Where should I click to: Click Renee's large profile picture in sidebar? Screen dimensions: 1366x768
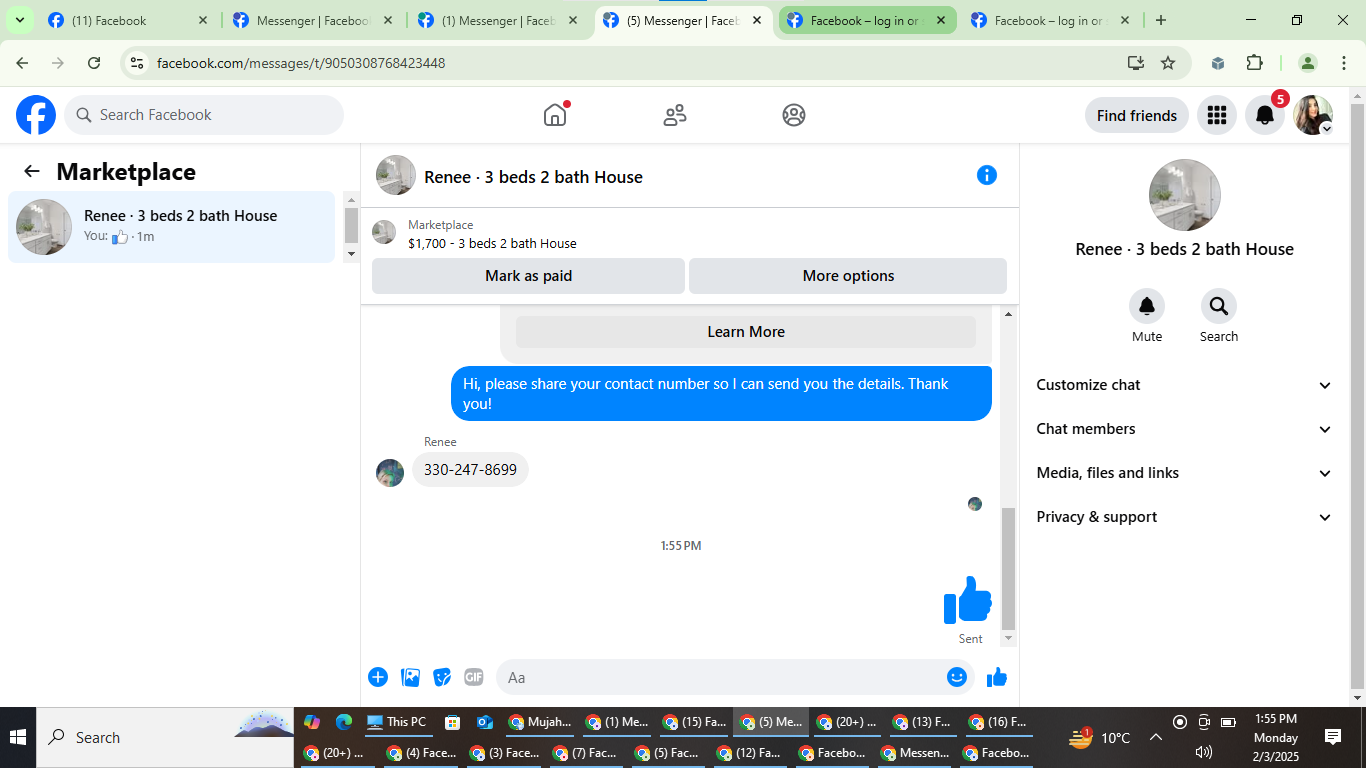[1185, 195]
